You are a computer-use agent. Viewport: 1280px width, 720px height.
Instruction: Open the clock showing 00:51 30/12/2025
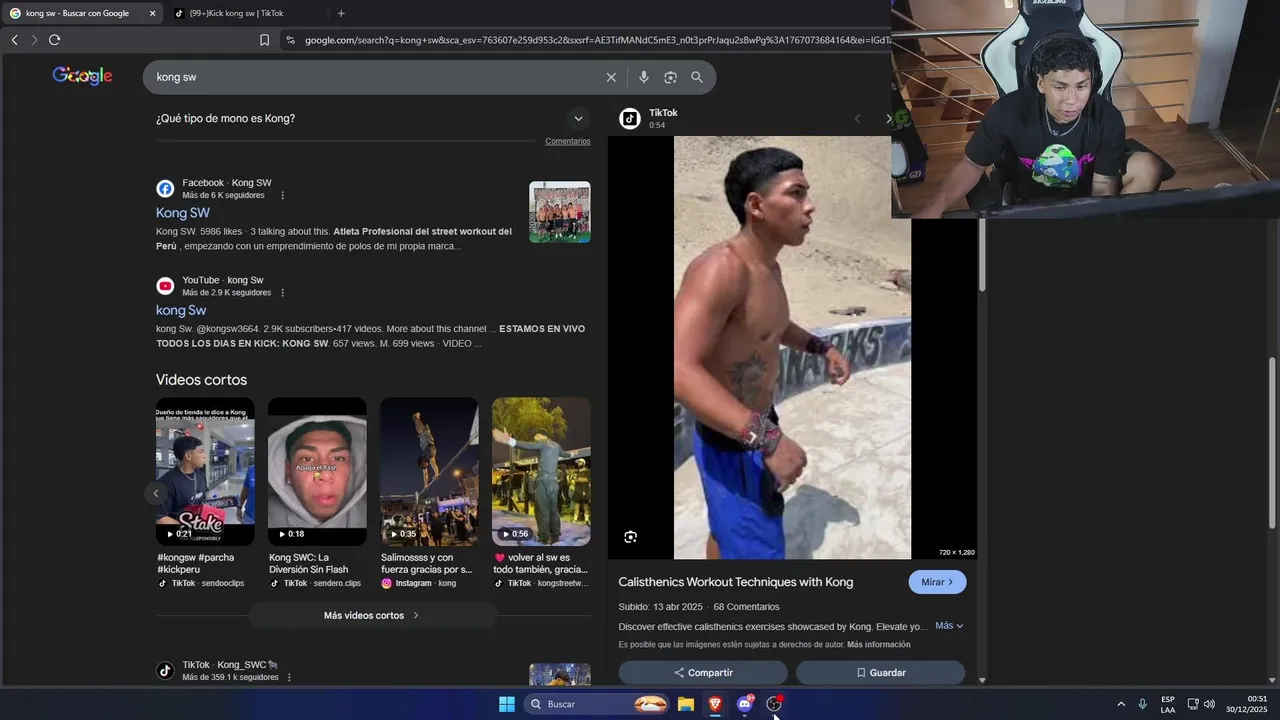tap(1247, 704)
